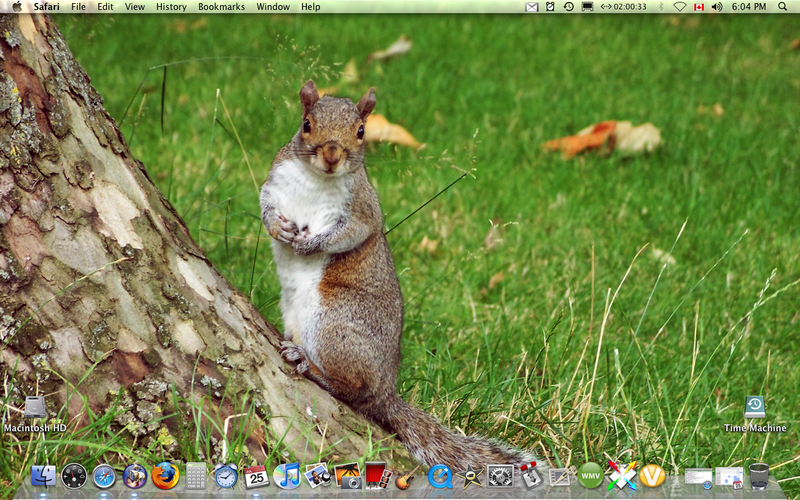Select the Time Machine desktop drive
Viewport: 800px width, 500px height.
pyautogui.click(x=755, y=415)
